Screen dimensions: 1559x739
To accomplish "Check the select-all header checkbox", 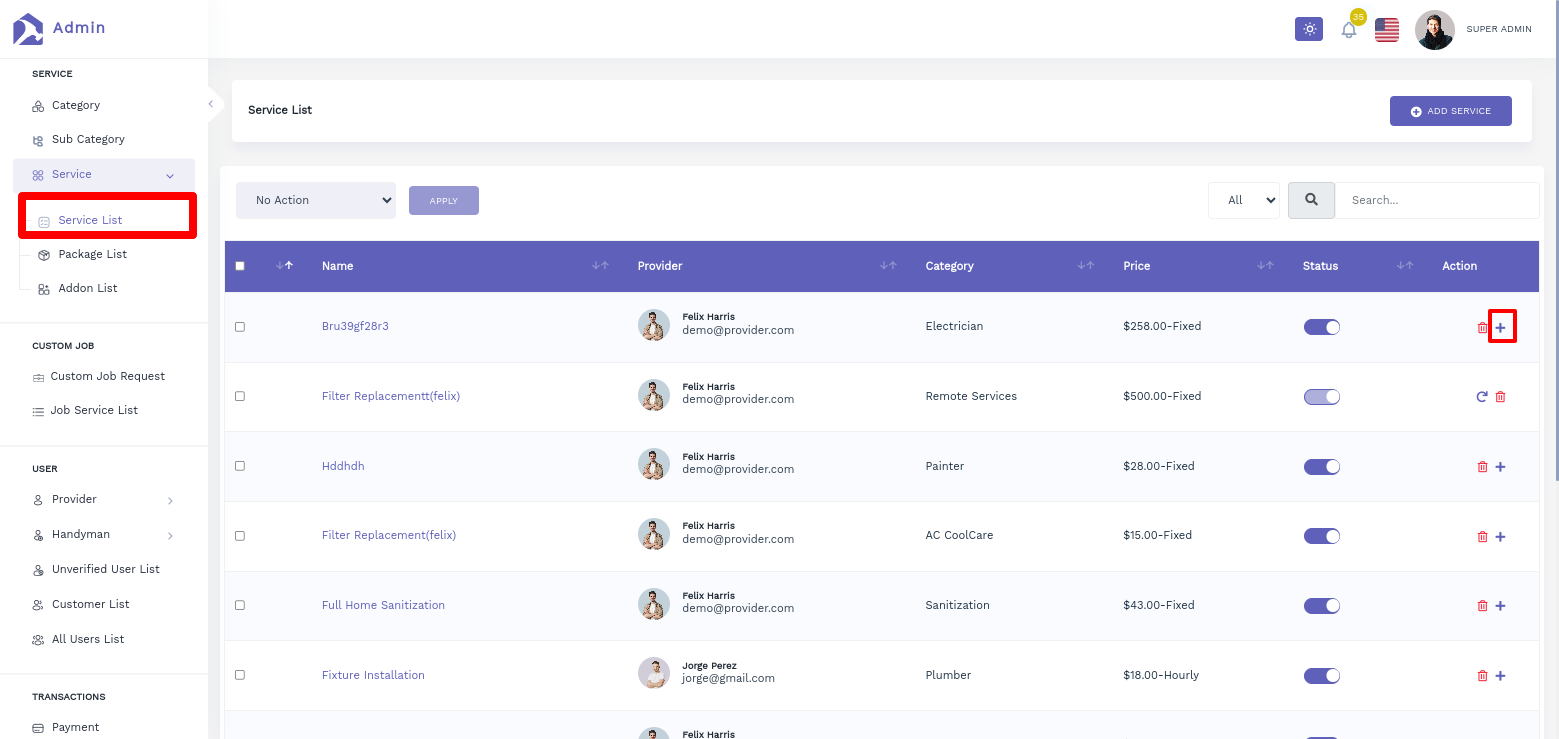I will (x=240, y=266).
